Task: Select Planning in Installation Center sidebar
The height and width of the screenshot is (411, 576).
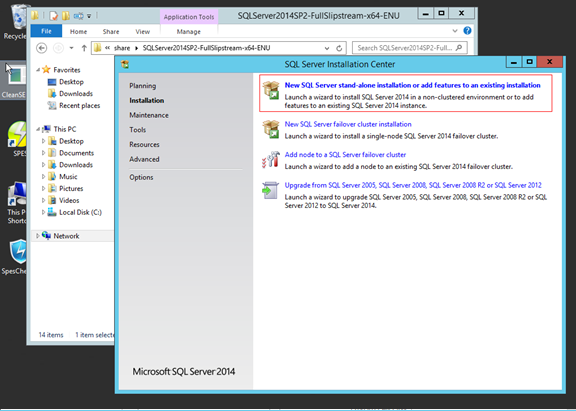Action: pos(143,86)
